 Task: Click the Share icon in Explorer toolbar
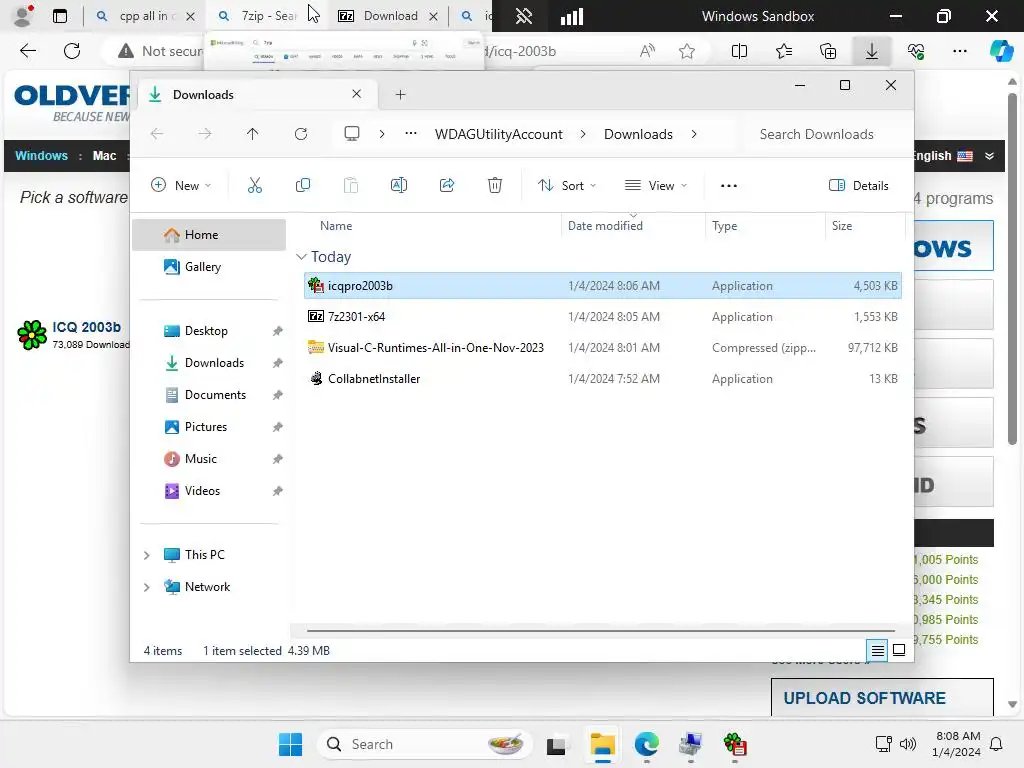(447, 185)
